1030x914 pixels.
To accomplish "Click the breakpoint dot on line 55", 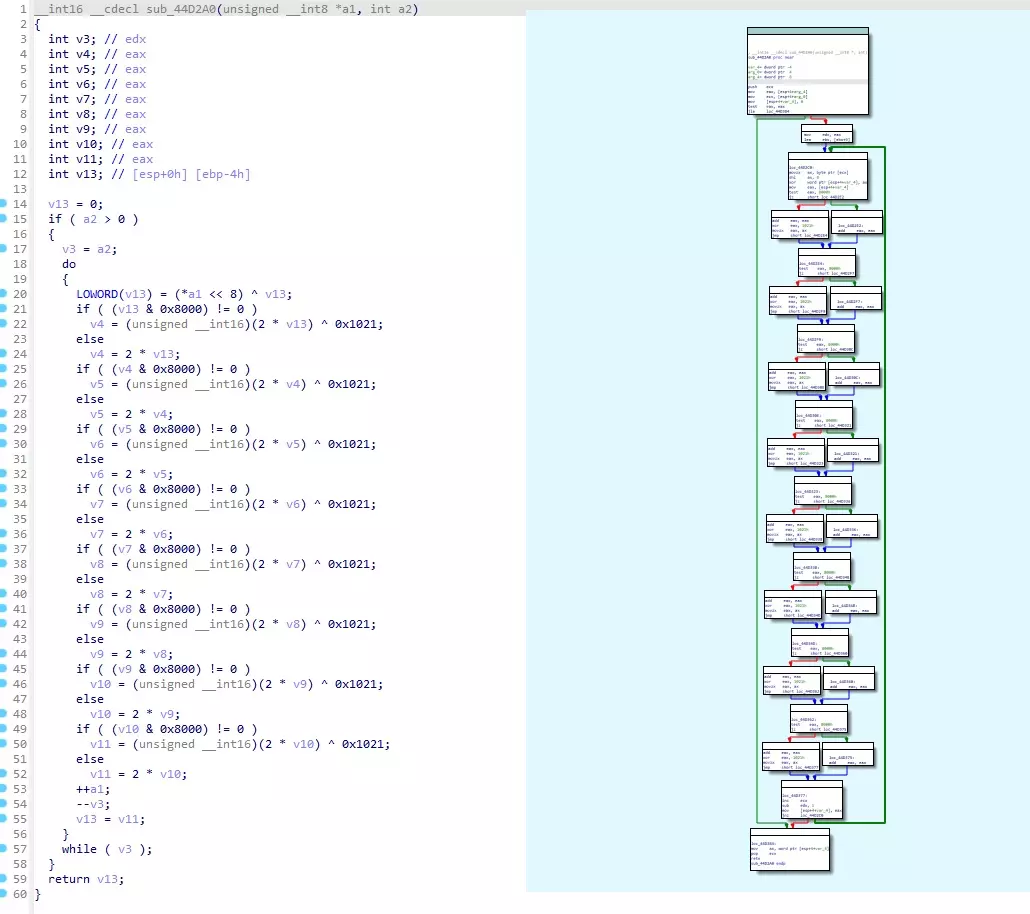I will coord(5,819).
